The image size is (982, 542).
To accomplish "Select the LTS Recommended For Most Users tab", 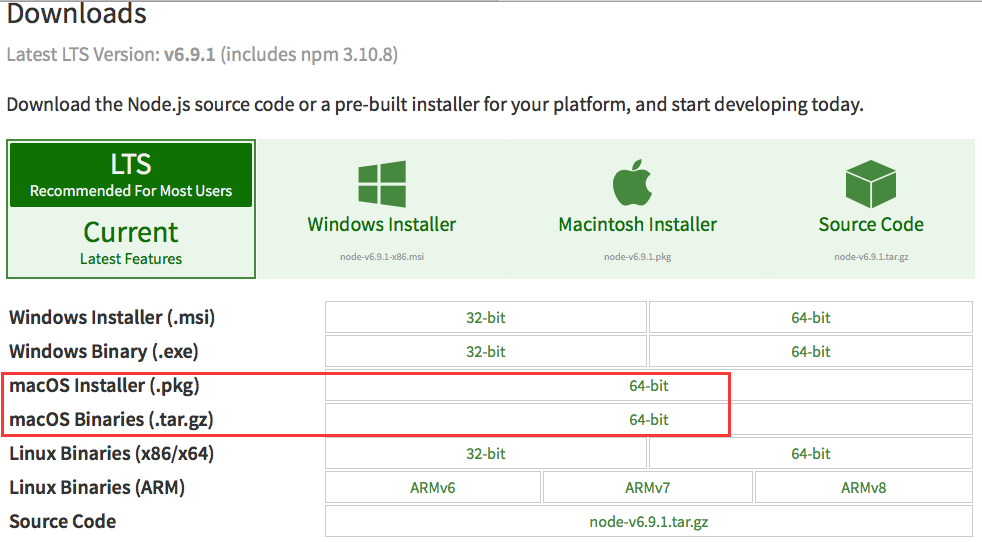I will point(131,175).
